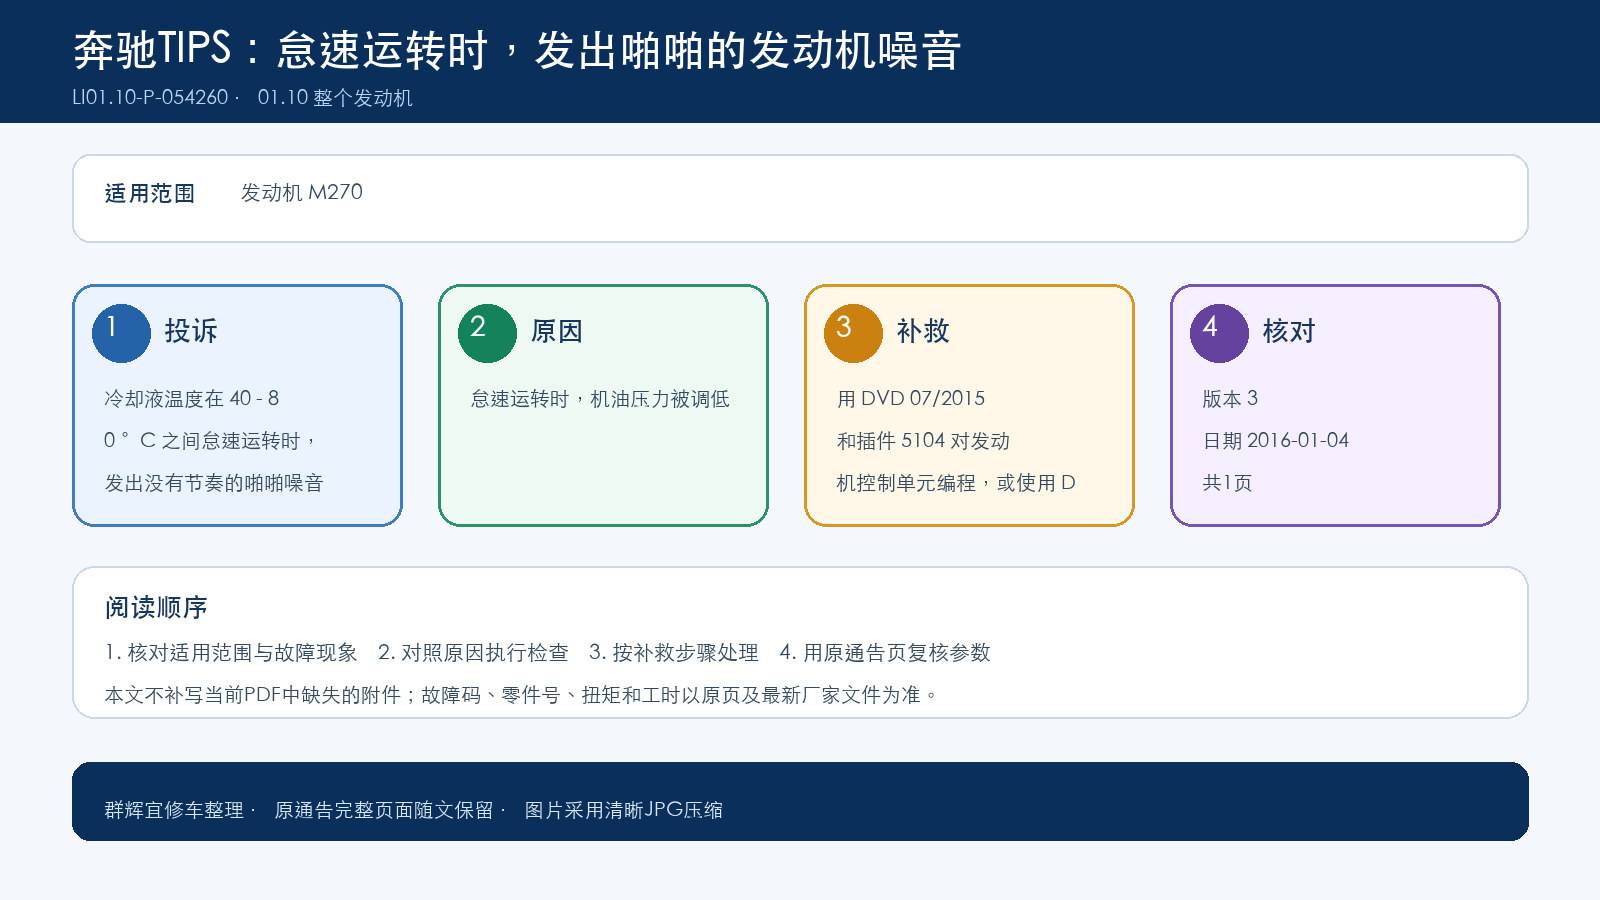Click the 版本 3 text
This screenshot has width=1600, height=900.
(1230, 398)
